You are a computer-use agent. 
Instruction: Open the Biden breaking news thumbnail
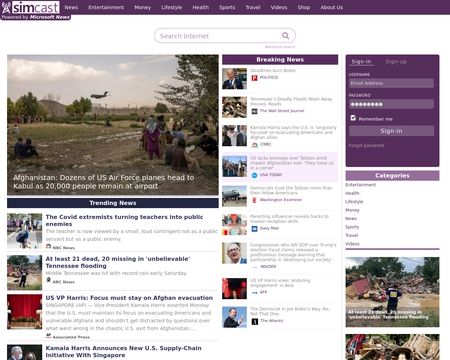[x=235, y=79]
